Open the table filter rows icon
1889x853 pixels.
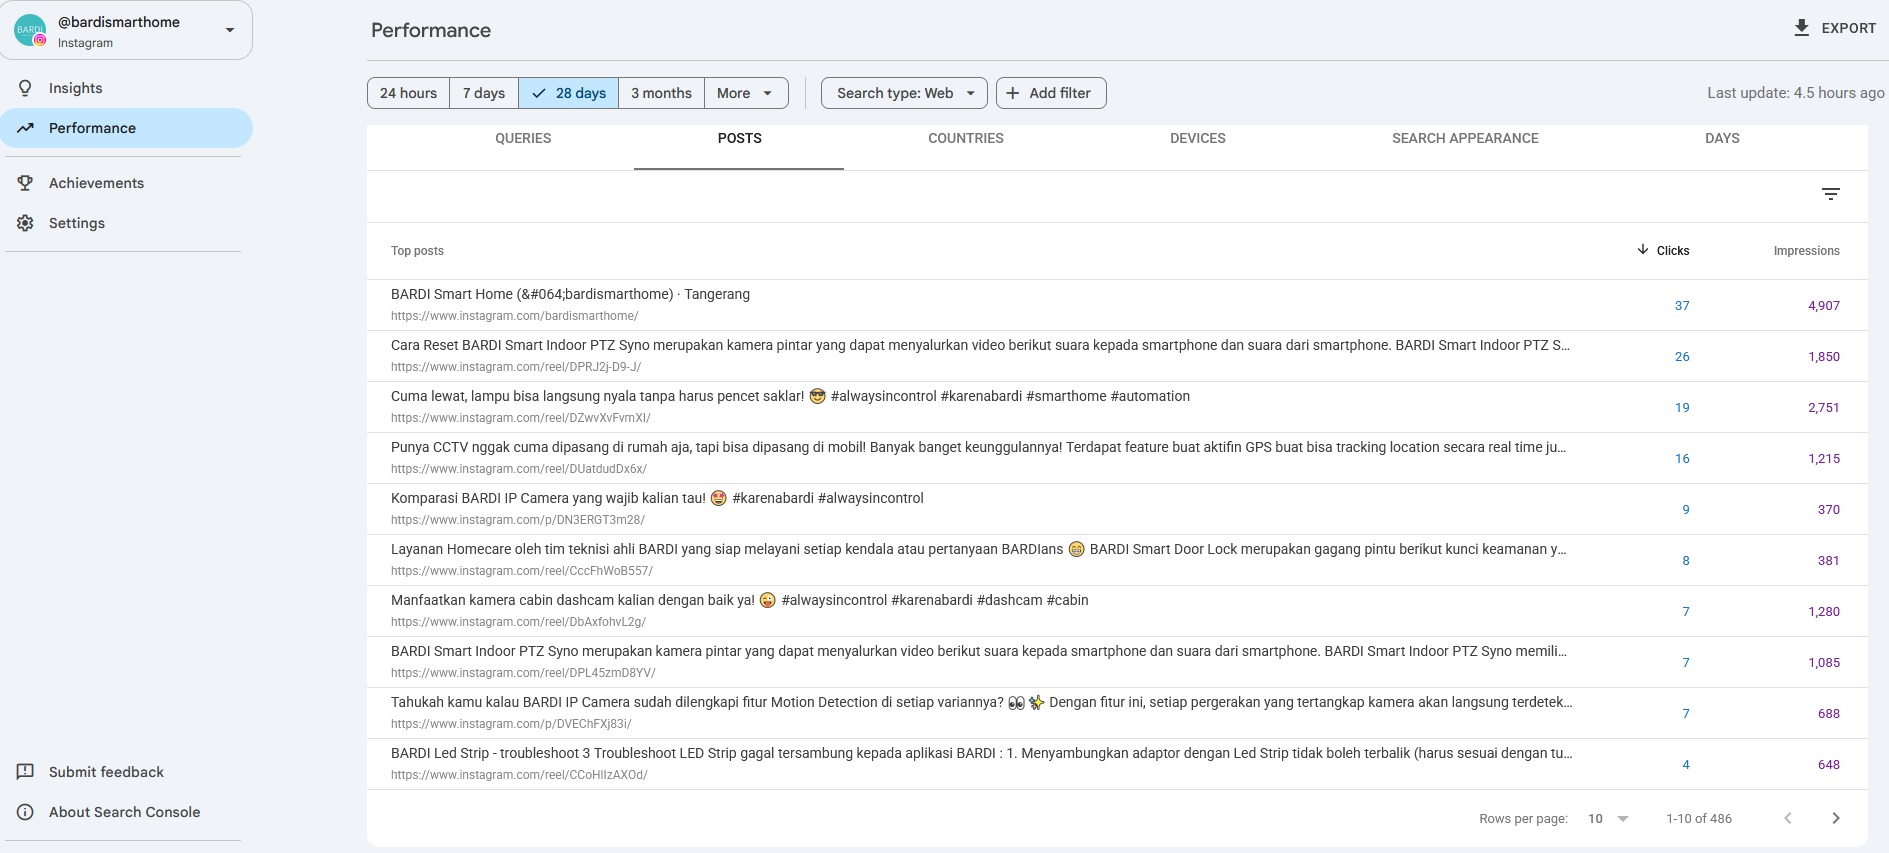1831,194
